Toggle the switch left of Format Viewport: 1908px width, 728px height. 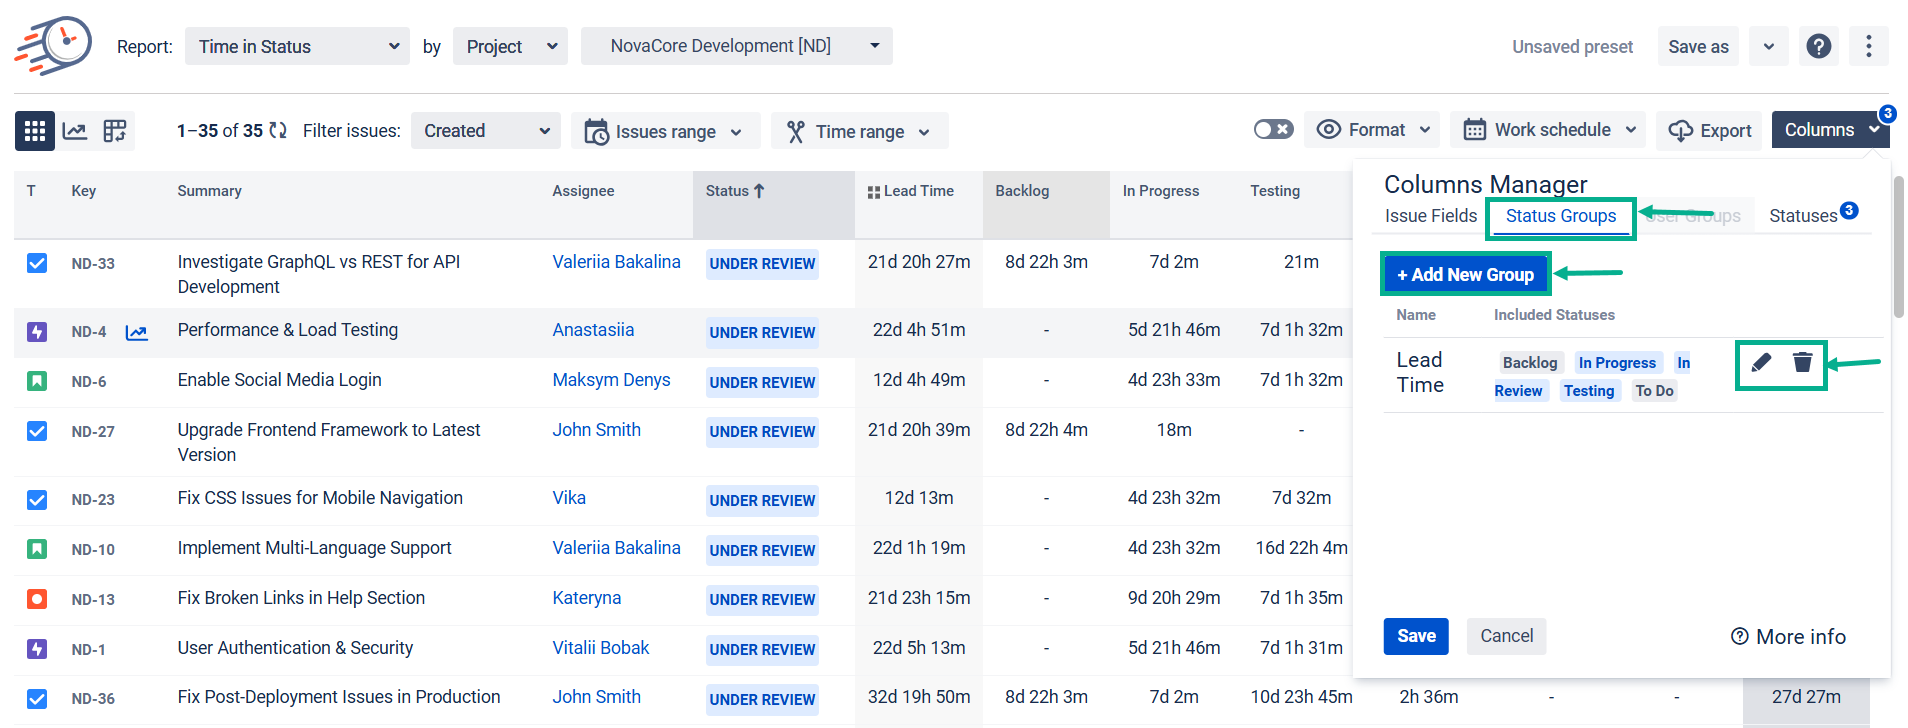(x=1273, y=130)
